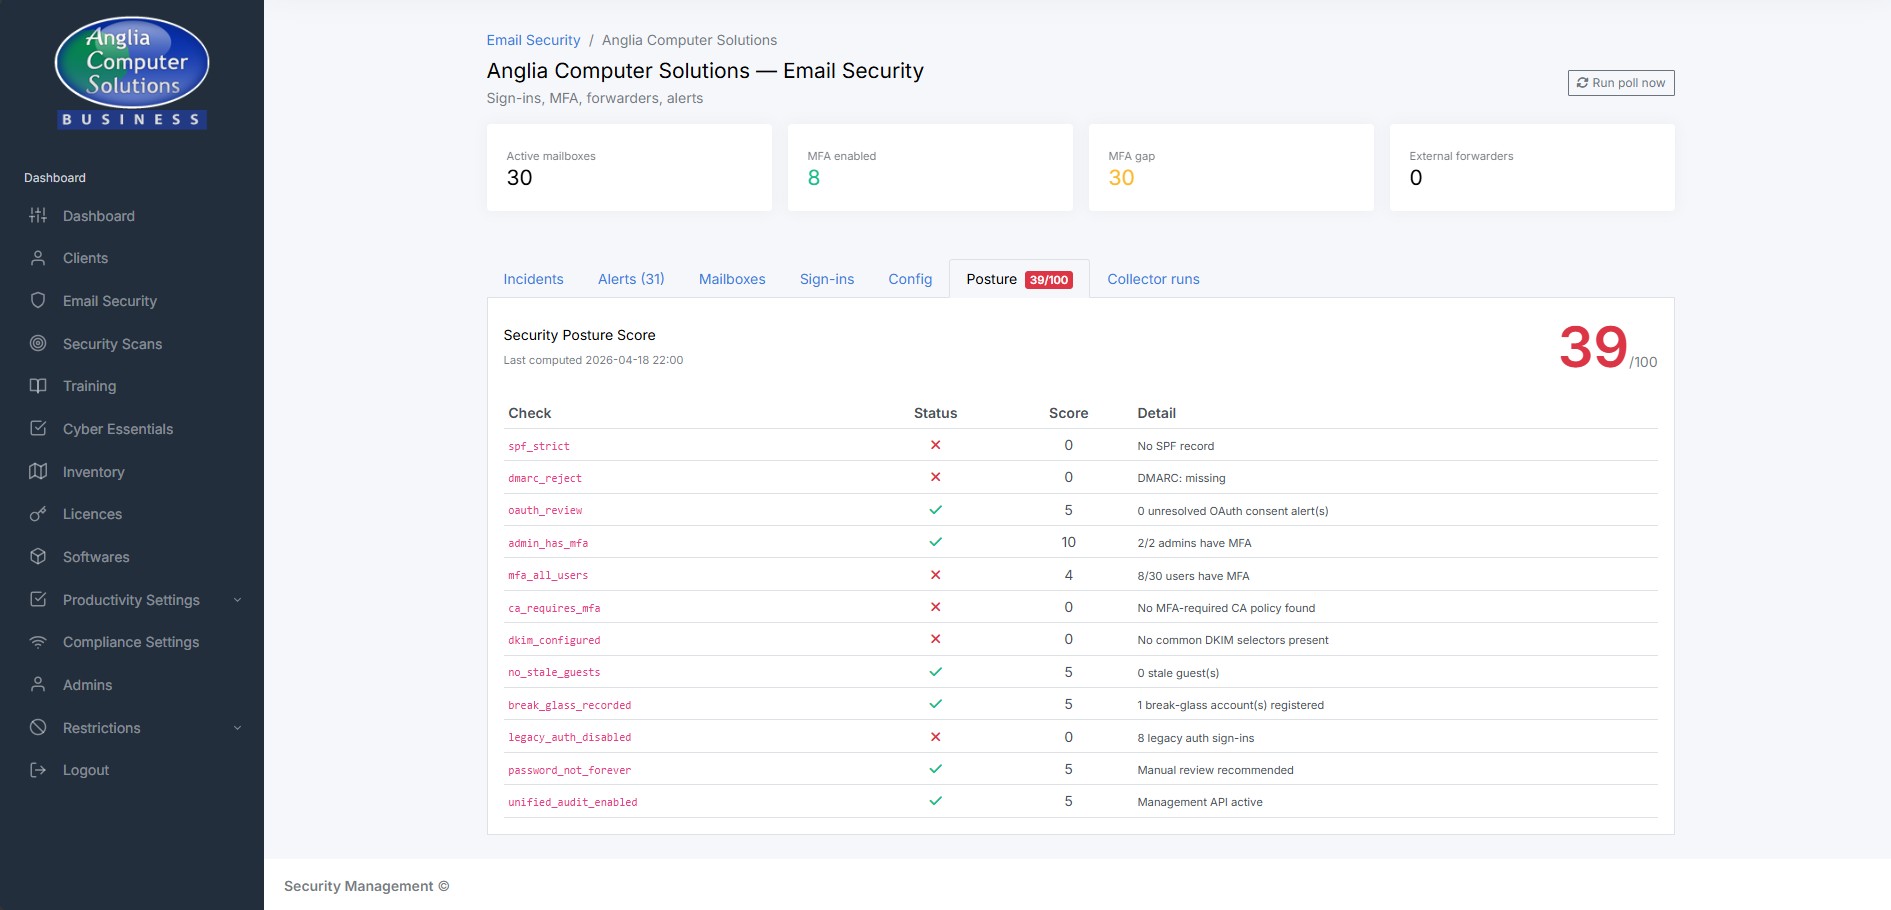Screen dimensions: 1891x910
Task: Click the Cyber Essentials checkmark icon
Action: 39,428
